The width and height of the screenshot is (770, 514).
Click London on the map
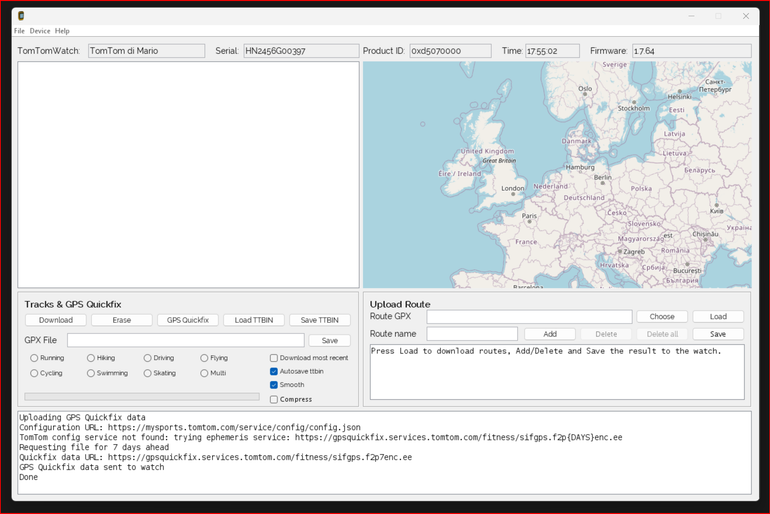pos(513,189)
